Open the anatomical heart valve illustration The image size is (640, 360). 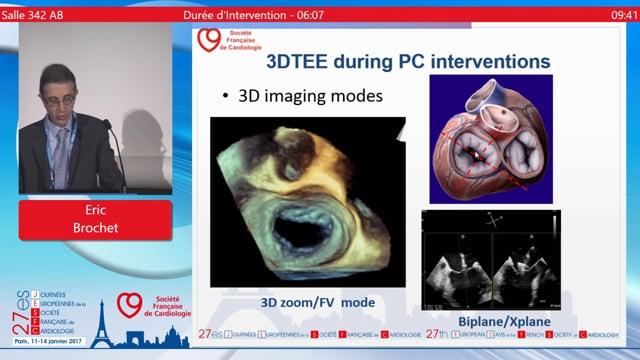[491, 139]
